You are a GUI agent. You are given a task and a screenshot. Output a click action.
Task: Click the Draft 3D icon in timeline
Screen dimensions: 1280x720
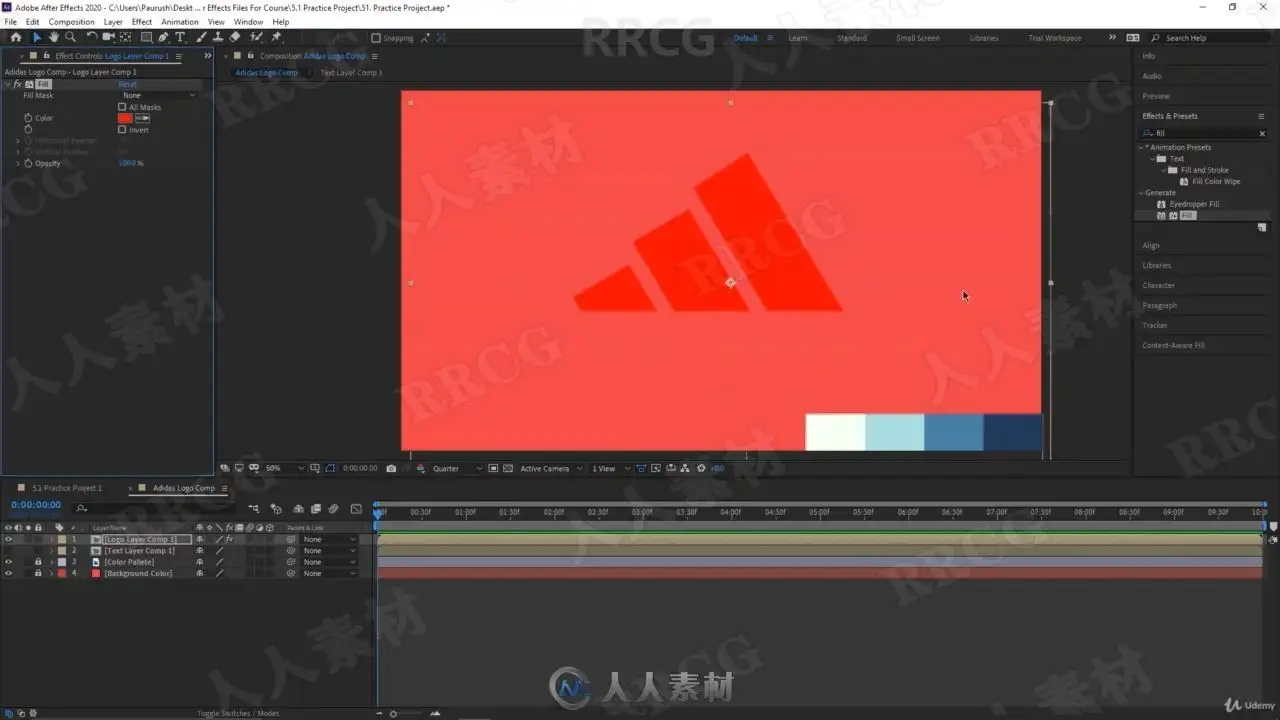(x=277, y=509)
